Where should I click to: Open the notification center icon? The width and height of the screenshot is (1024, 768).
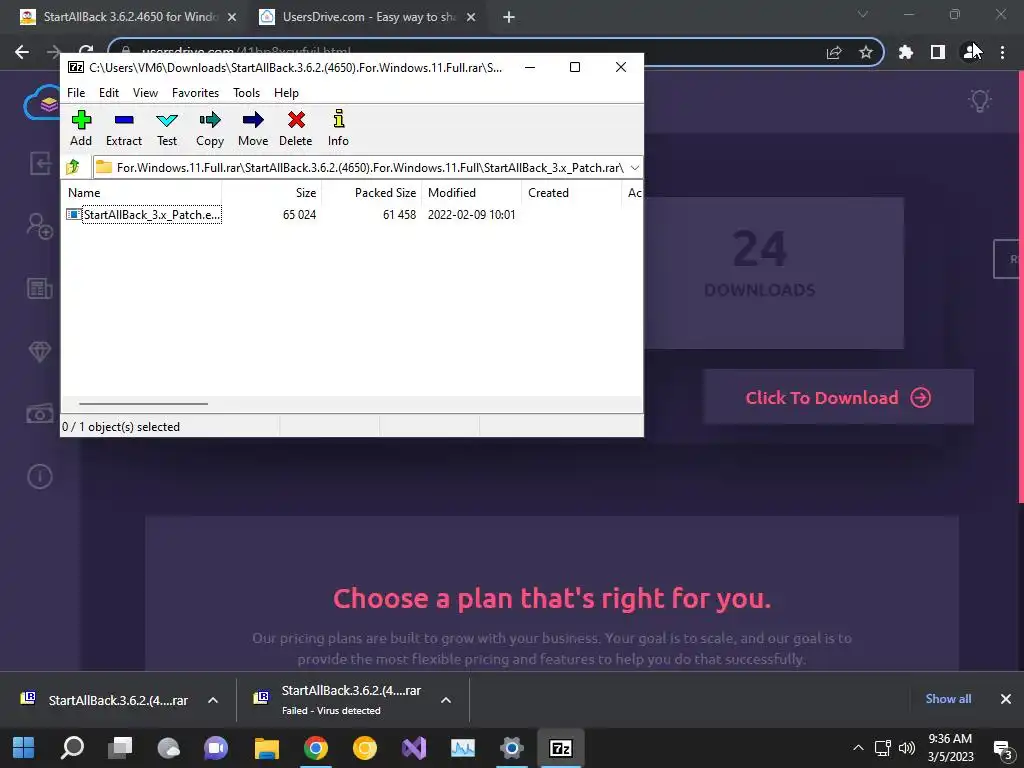click(x=1002, y=748)
